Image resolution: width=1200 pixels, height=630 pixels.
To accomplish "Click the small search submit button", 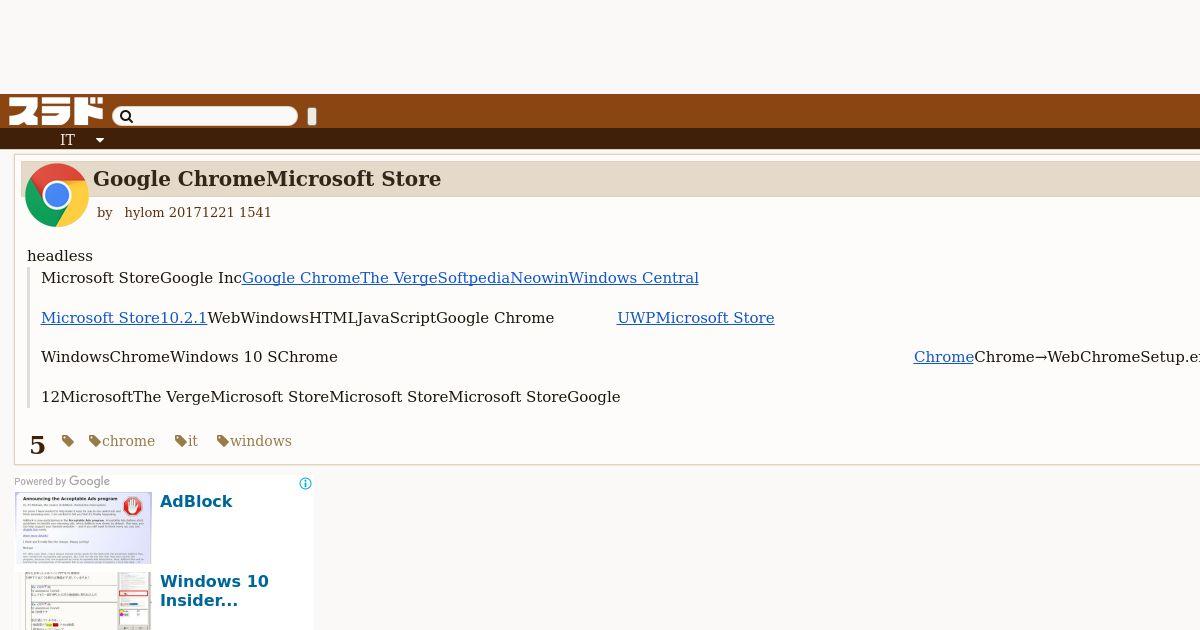I will coord(312,116).
